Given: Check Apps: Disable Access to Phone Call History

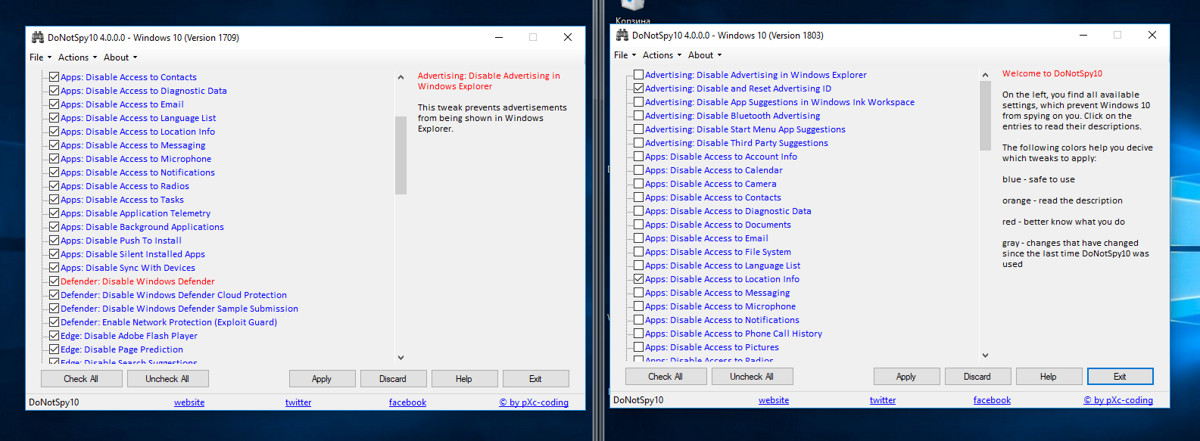Looking at the screenshot, I should tap(638, 334).
